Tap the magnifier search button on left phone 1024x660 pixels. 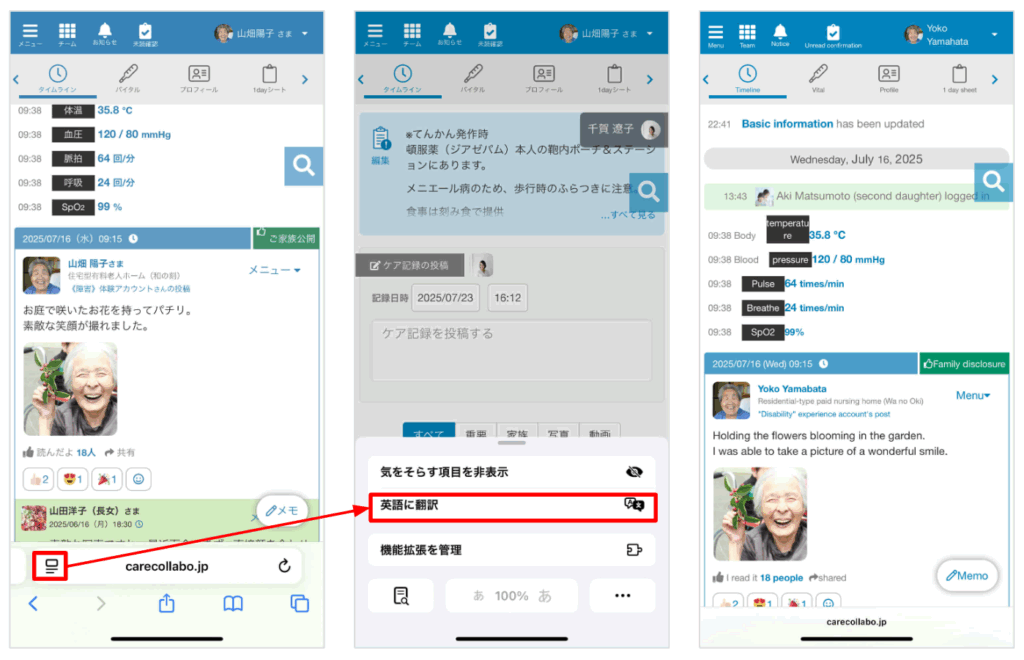click(x=304, y=166)
